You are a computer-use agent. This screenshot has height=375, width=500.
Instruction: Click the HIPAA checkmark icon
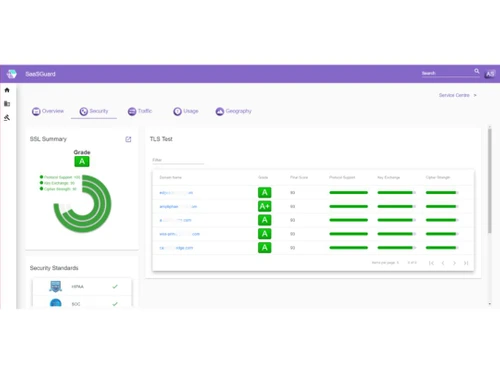[x=115, y=286]
